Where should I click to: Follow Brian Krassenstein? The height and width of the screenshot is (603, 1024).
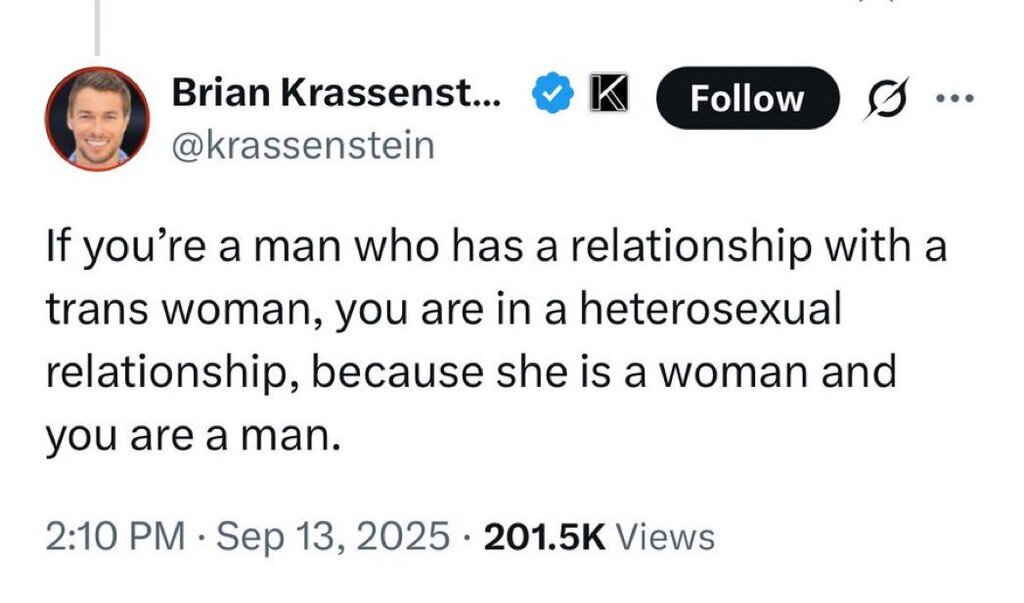coord(746,98)
